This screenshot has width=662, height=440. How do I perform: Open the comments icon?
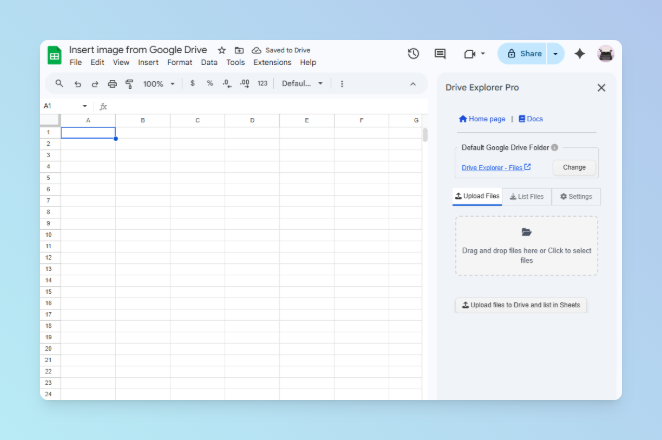(440, 54)
